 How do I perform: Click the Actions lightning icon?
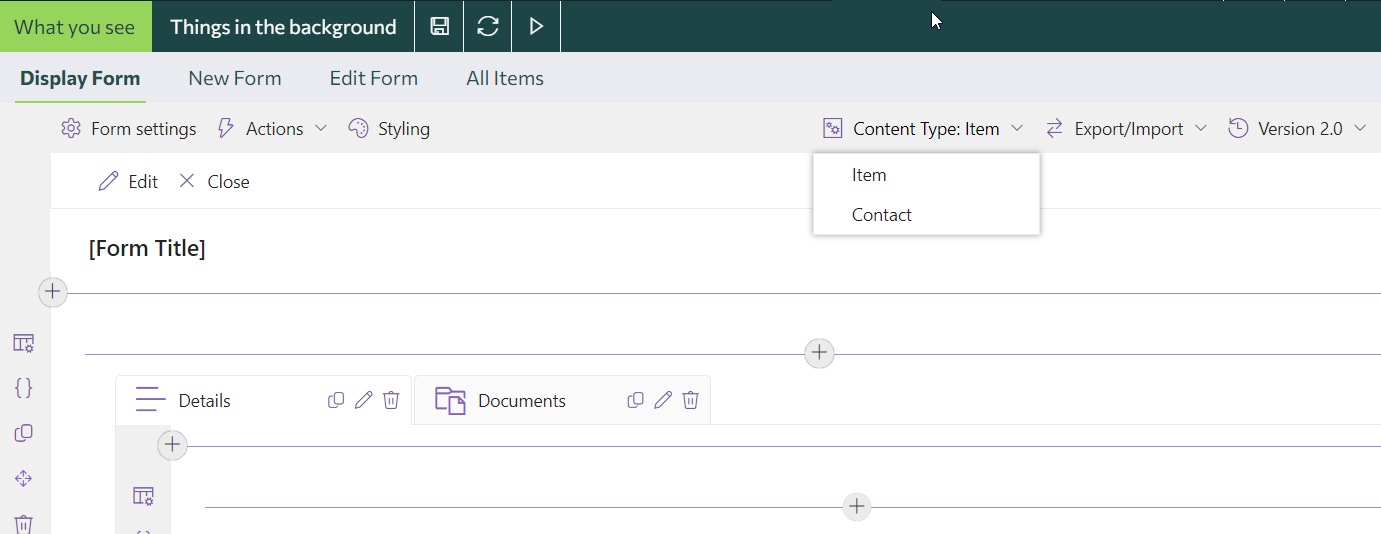tap(225, 129)
